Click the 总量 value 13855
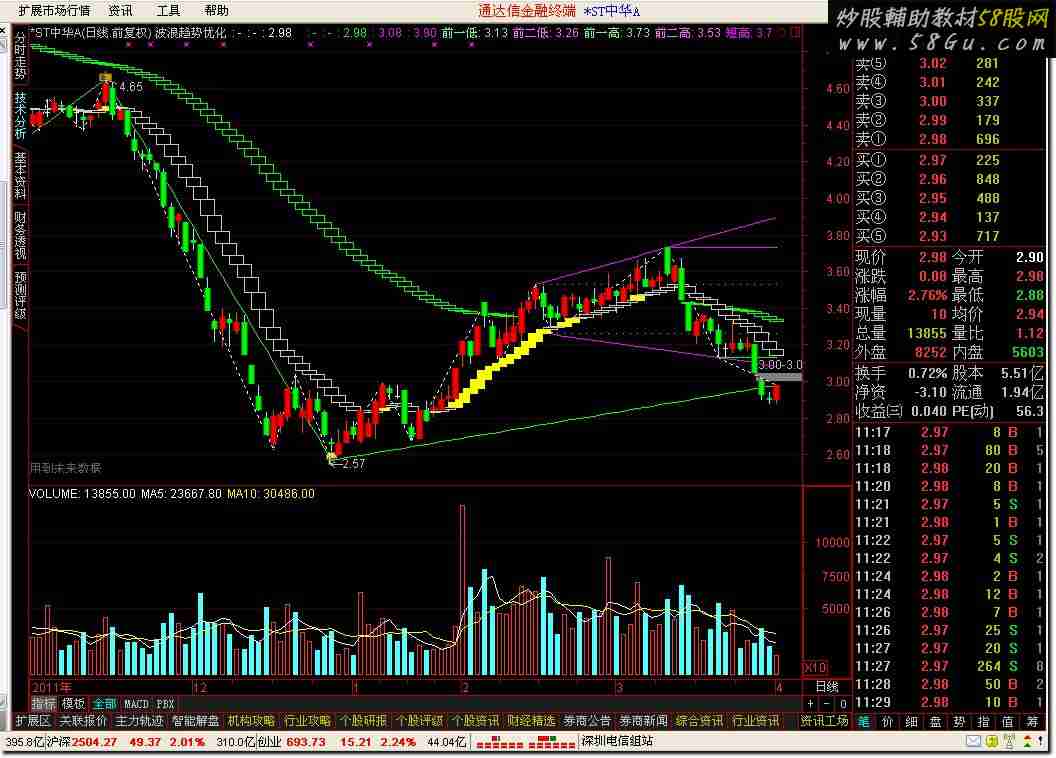Screen dimensions: 1056x758 (x=927, y=333)
